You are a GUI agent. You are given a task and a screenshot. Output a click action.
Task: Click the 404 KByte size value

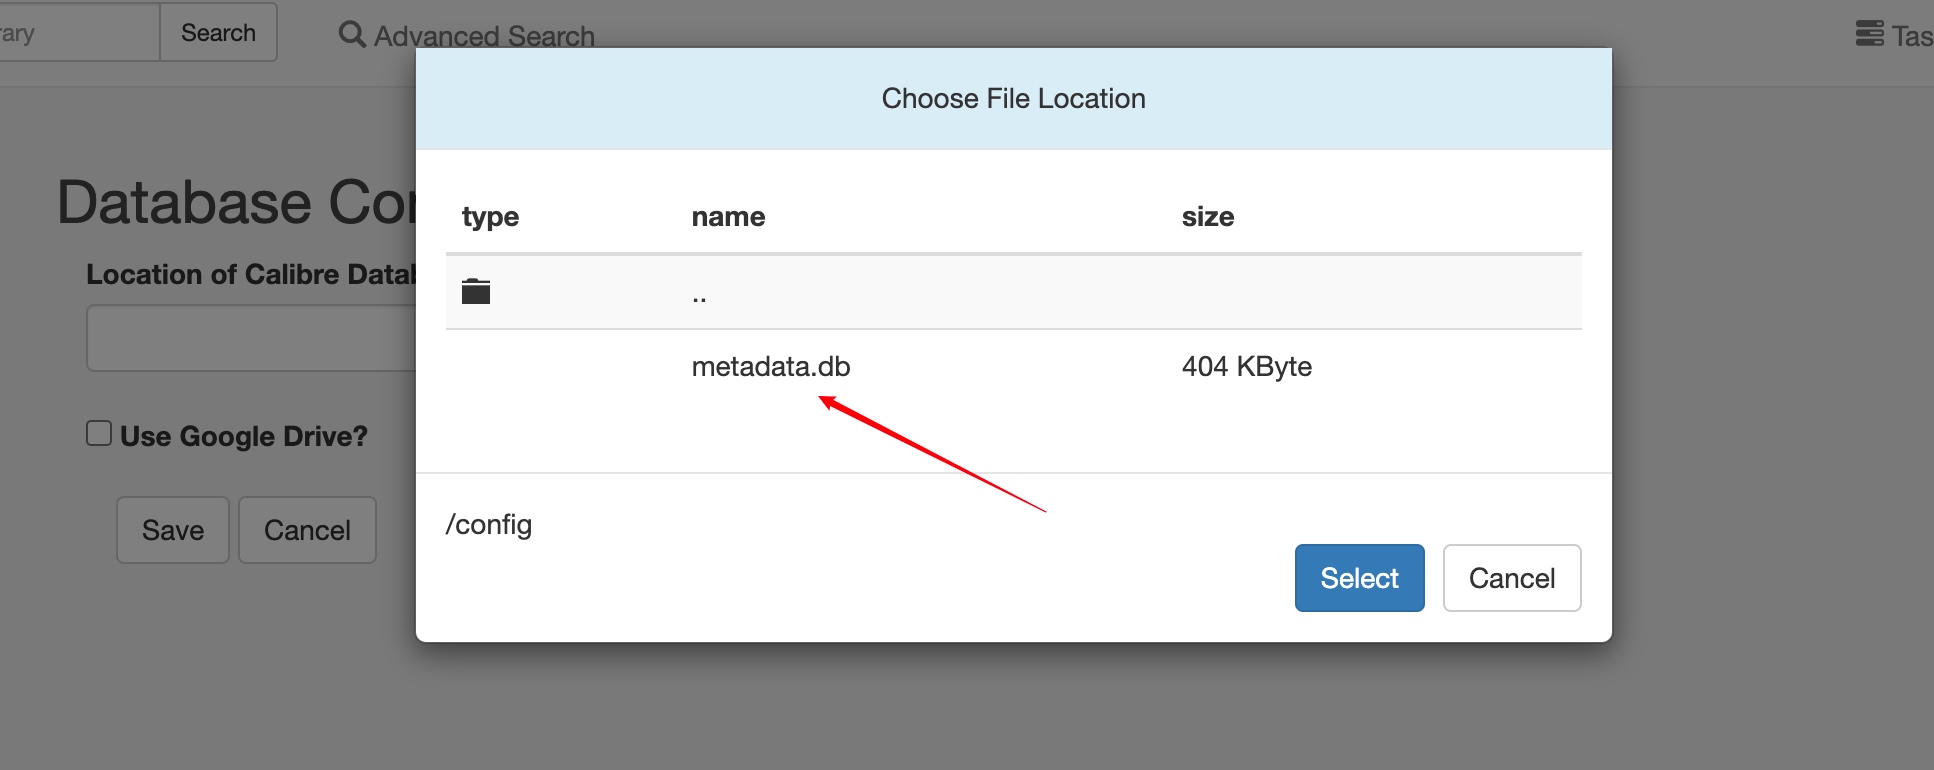click(x=1246, y=367)
